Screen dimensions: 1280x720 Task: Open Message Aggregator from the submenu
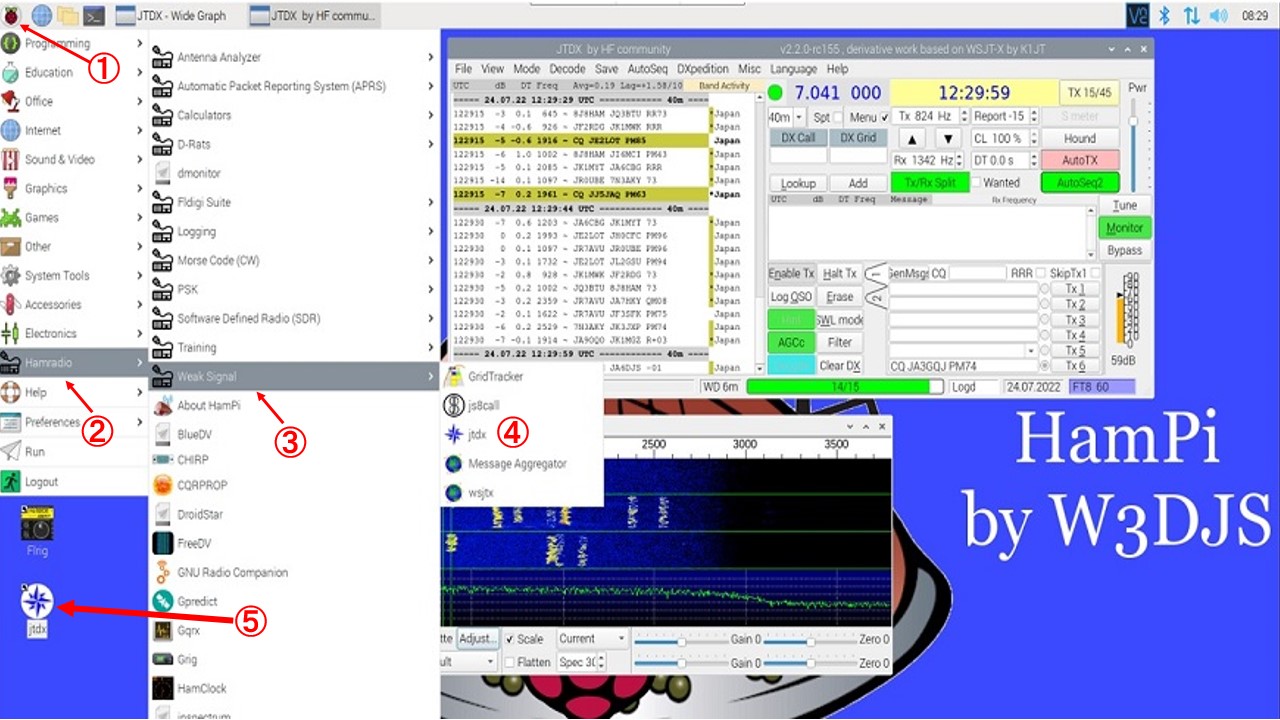(522, 463)
